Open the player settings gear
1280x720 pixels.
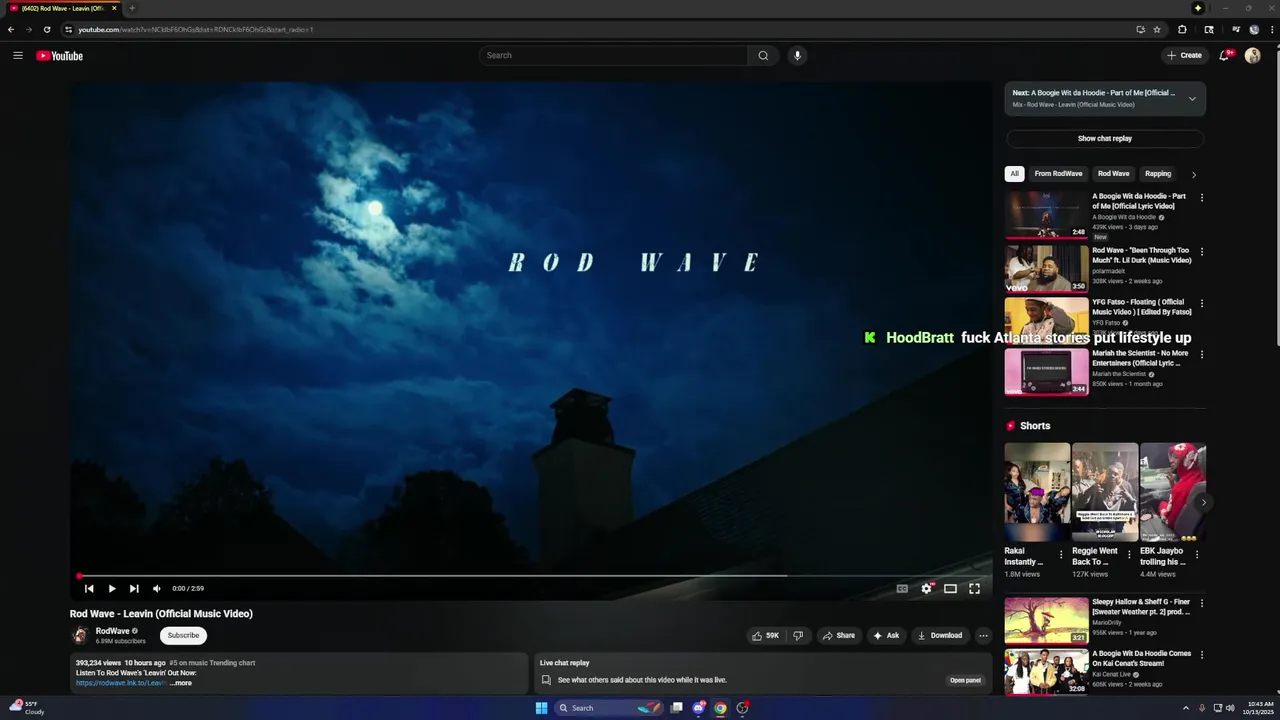click(926, 589)
